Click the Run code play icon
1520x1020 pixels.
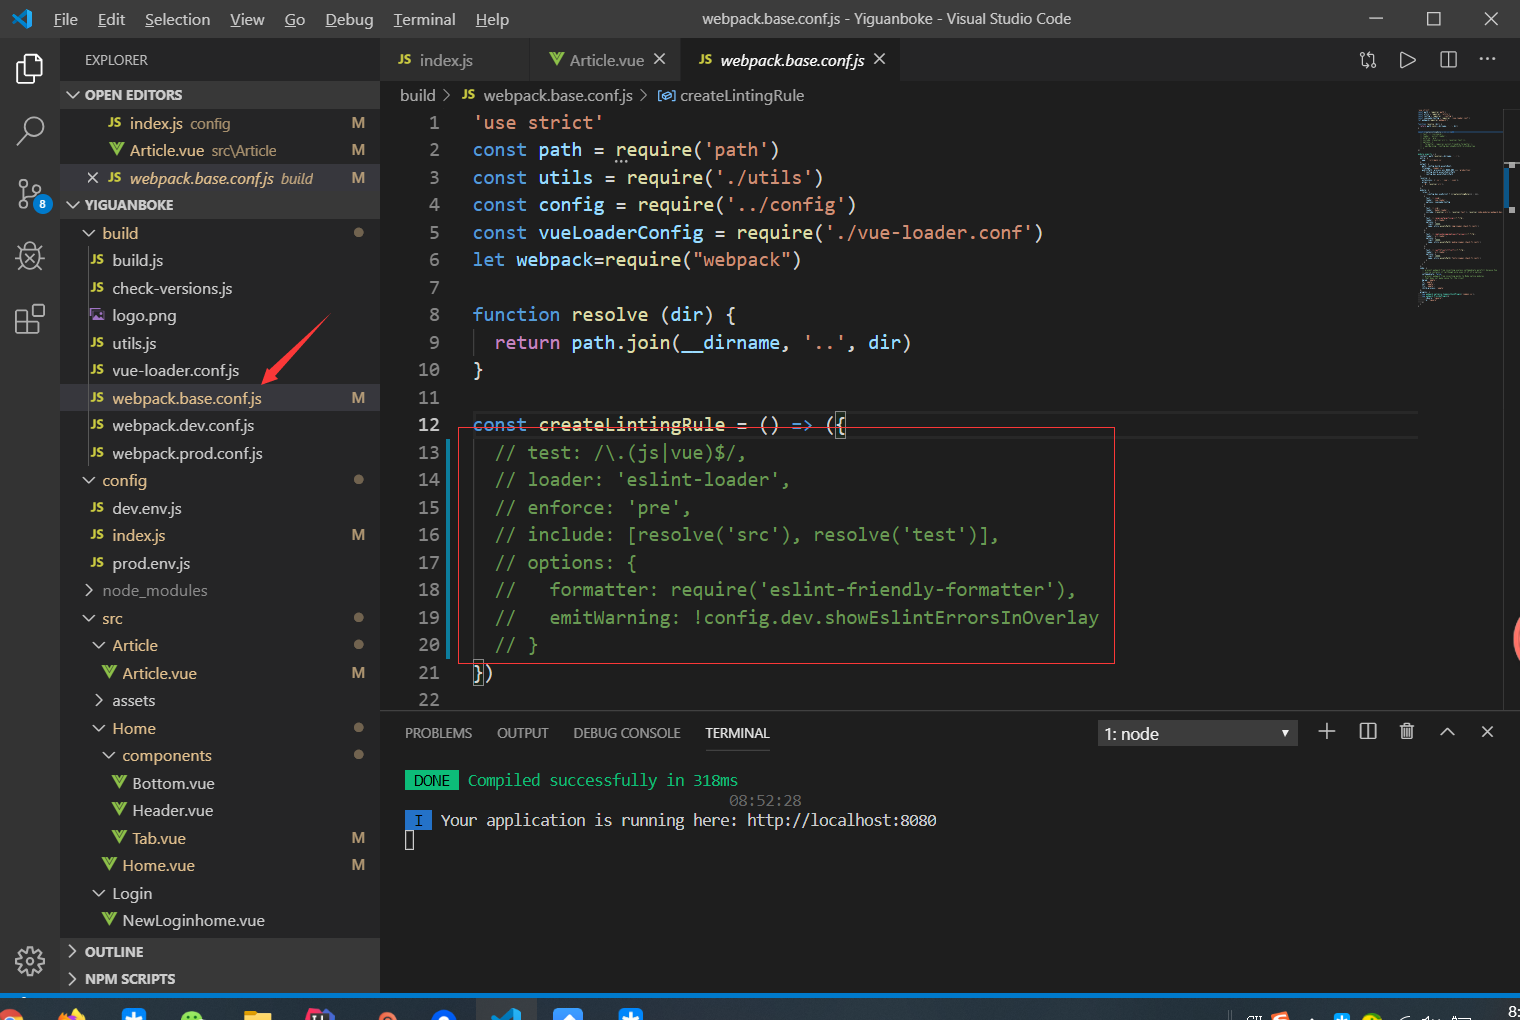click(x=1407, y=60)
